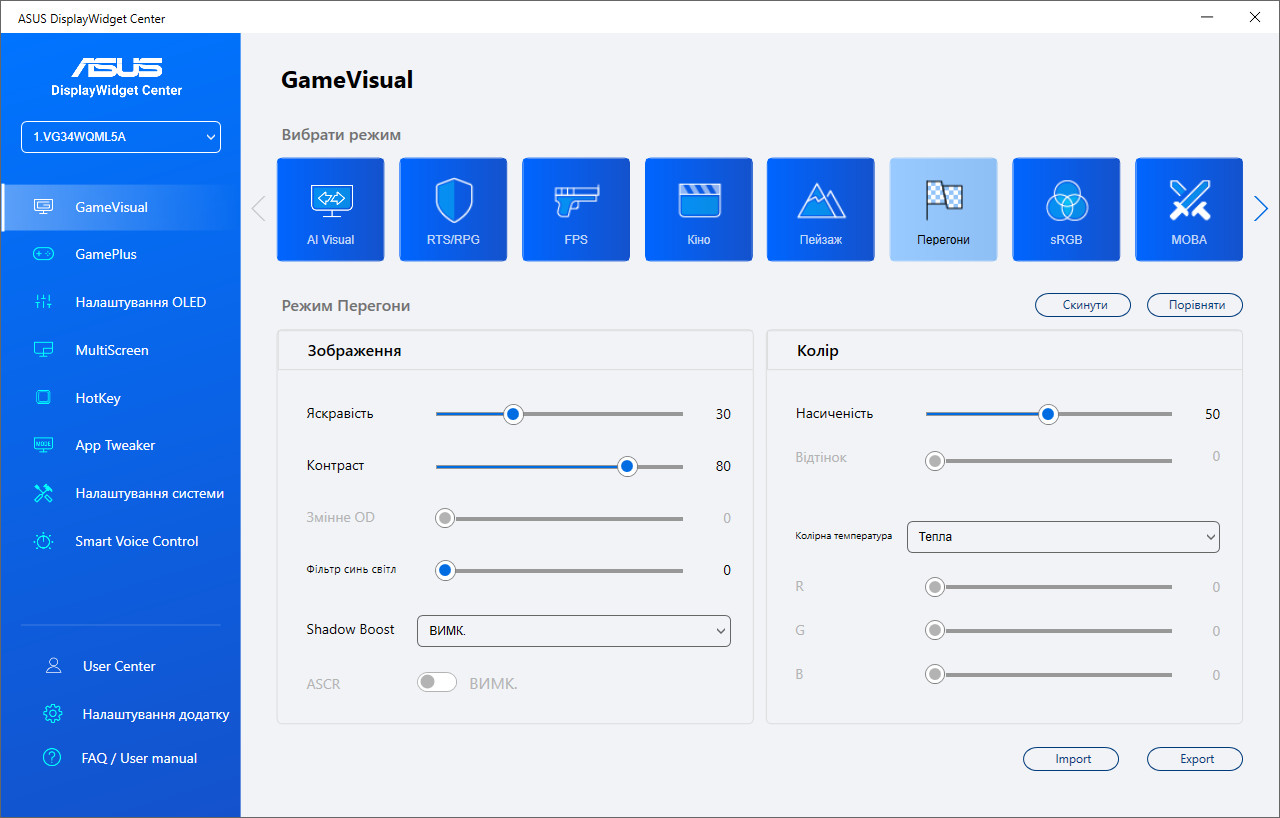
Task: Click the Скинути reset button
Action: coord(1083,305)
